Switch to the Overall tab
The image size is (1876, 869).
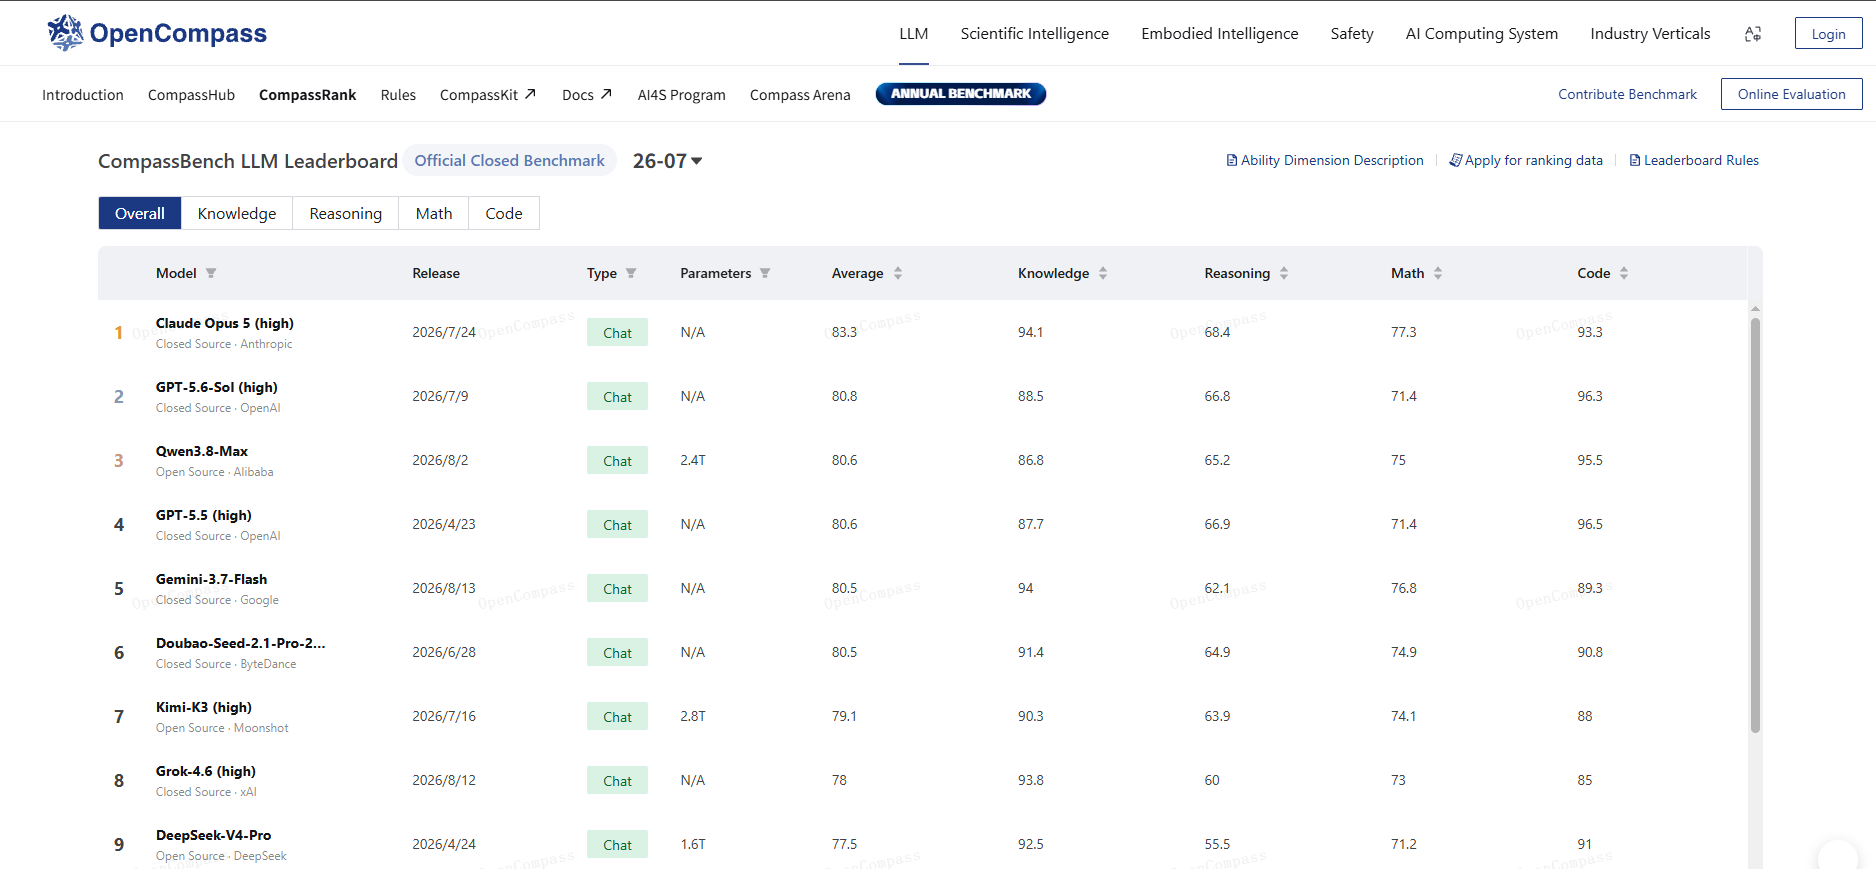140,213
